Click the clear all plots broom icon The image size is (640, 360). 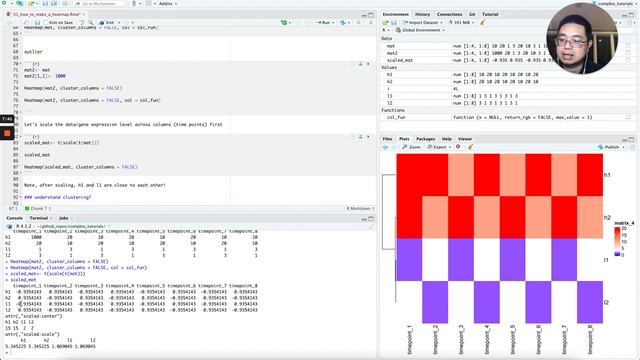pyautogui.click(x=470, y=147)
